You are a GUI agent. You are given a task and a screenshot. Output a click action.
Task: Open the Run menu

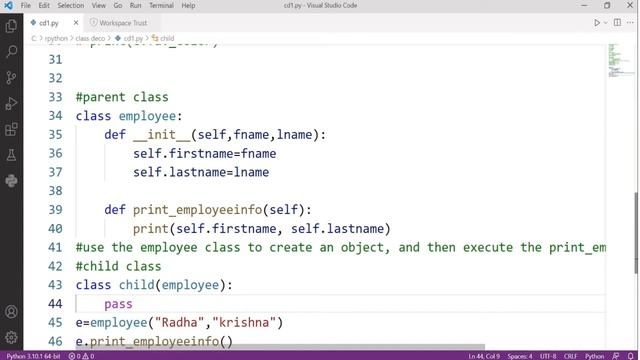pos(136,5)
